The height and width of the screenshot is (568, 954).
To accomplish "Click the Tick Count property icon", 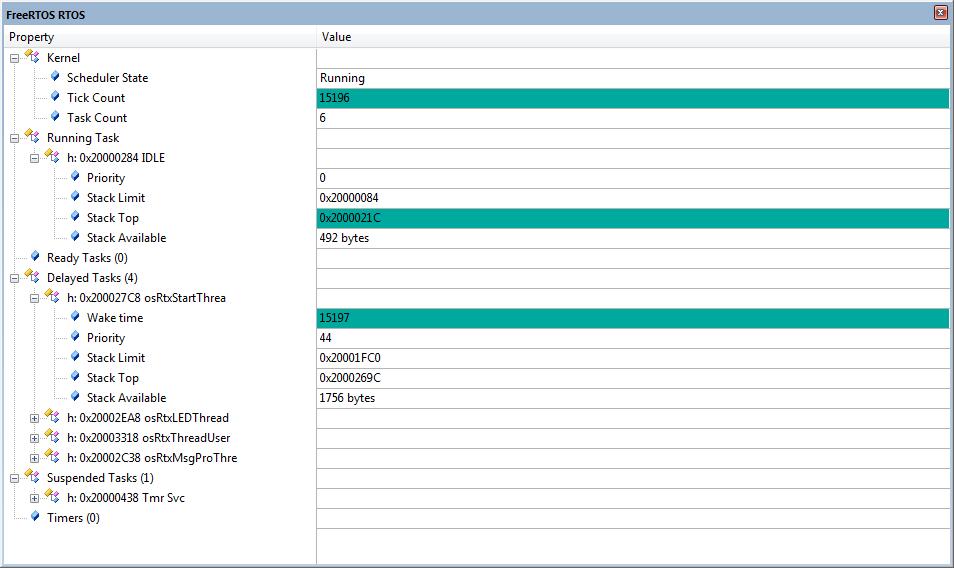I will pos(55,97).
